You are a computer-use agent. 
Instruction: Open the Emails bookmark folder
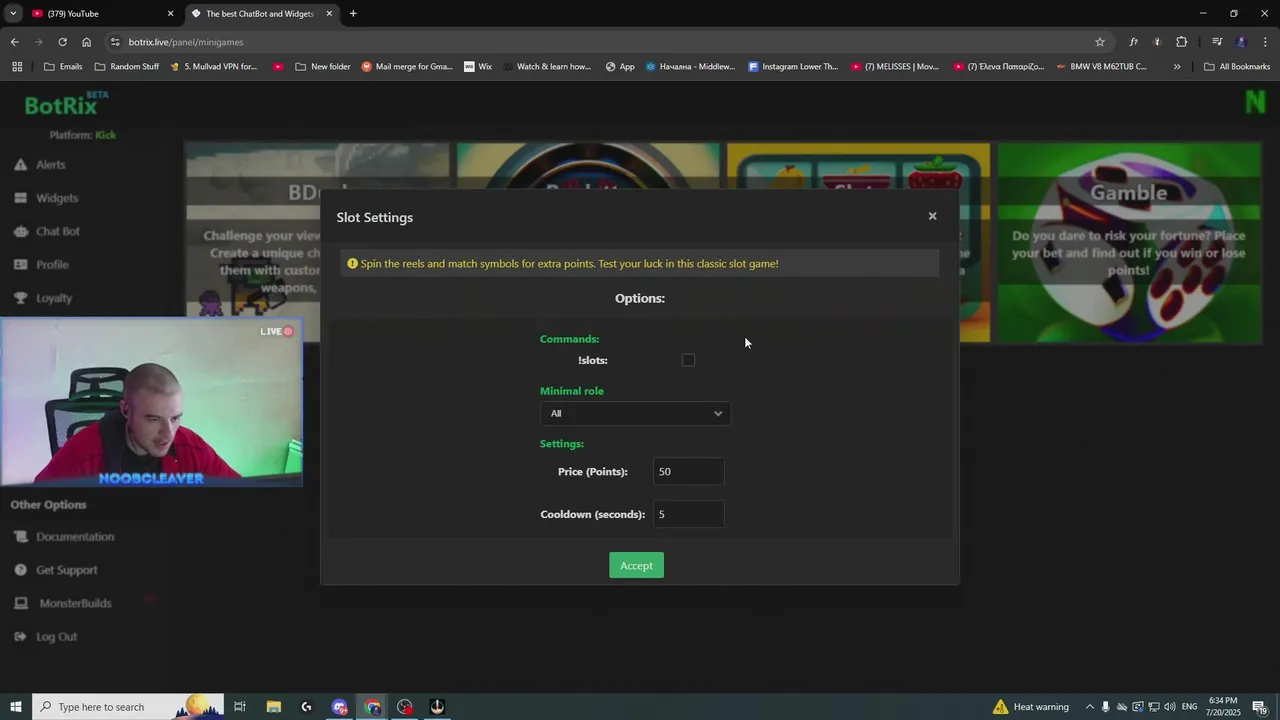(63, 67)
